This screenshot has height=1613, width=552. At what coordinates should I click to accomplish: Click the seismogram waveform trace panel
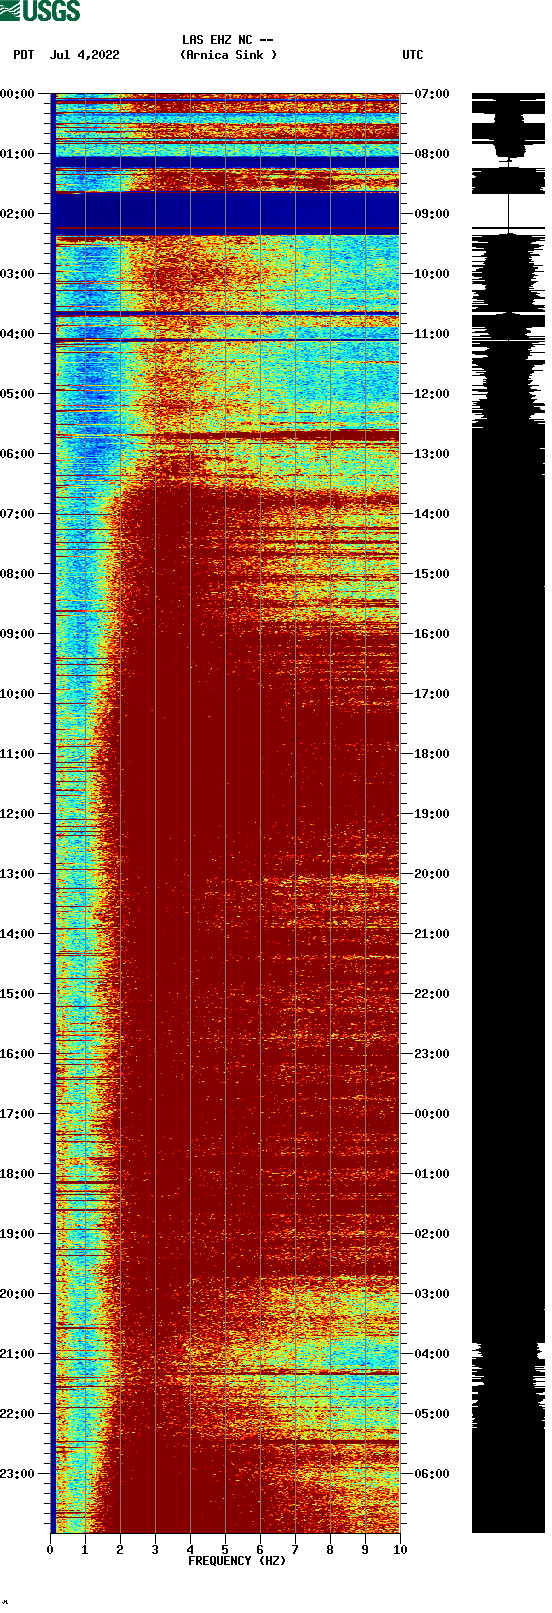tap(508, 813)
